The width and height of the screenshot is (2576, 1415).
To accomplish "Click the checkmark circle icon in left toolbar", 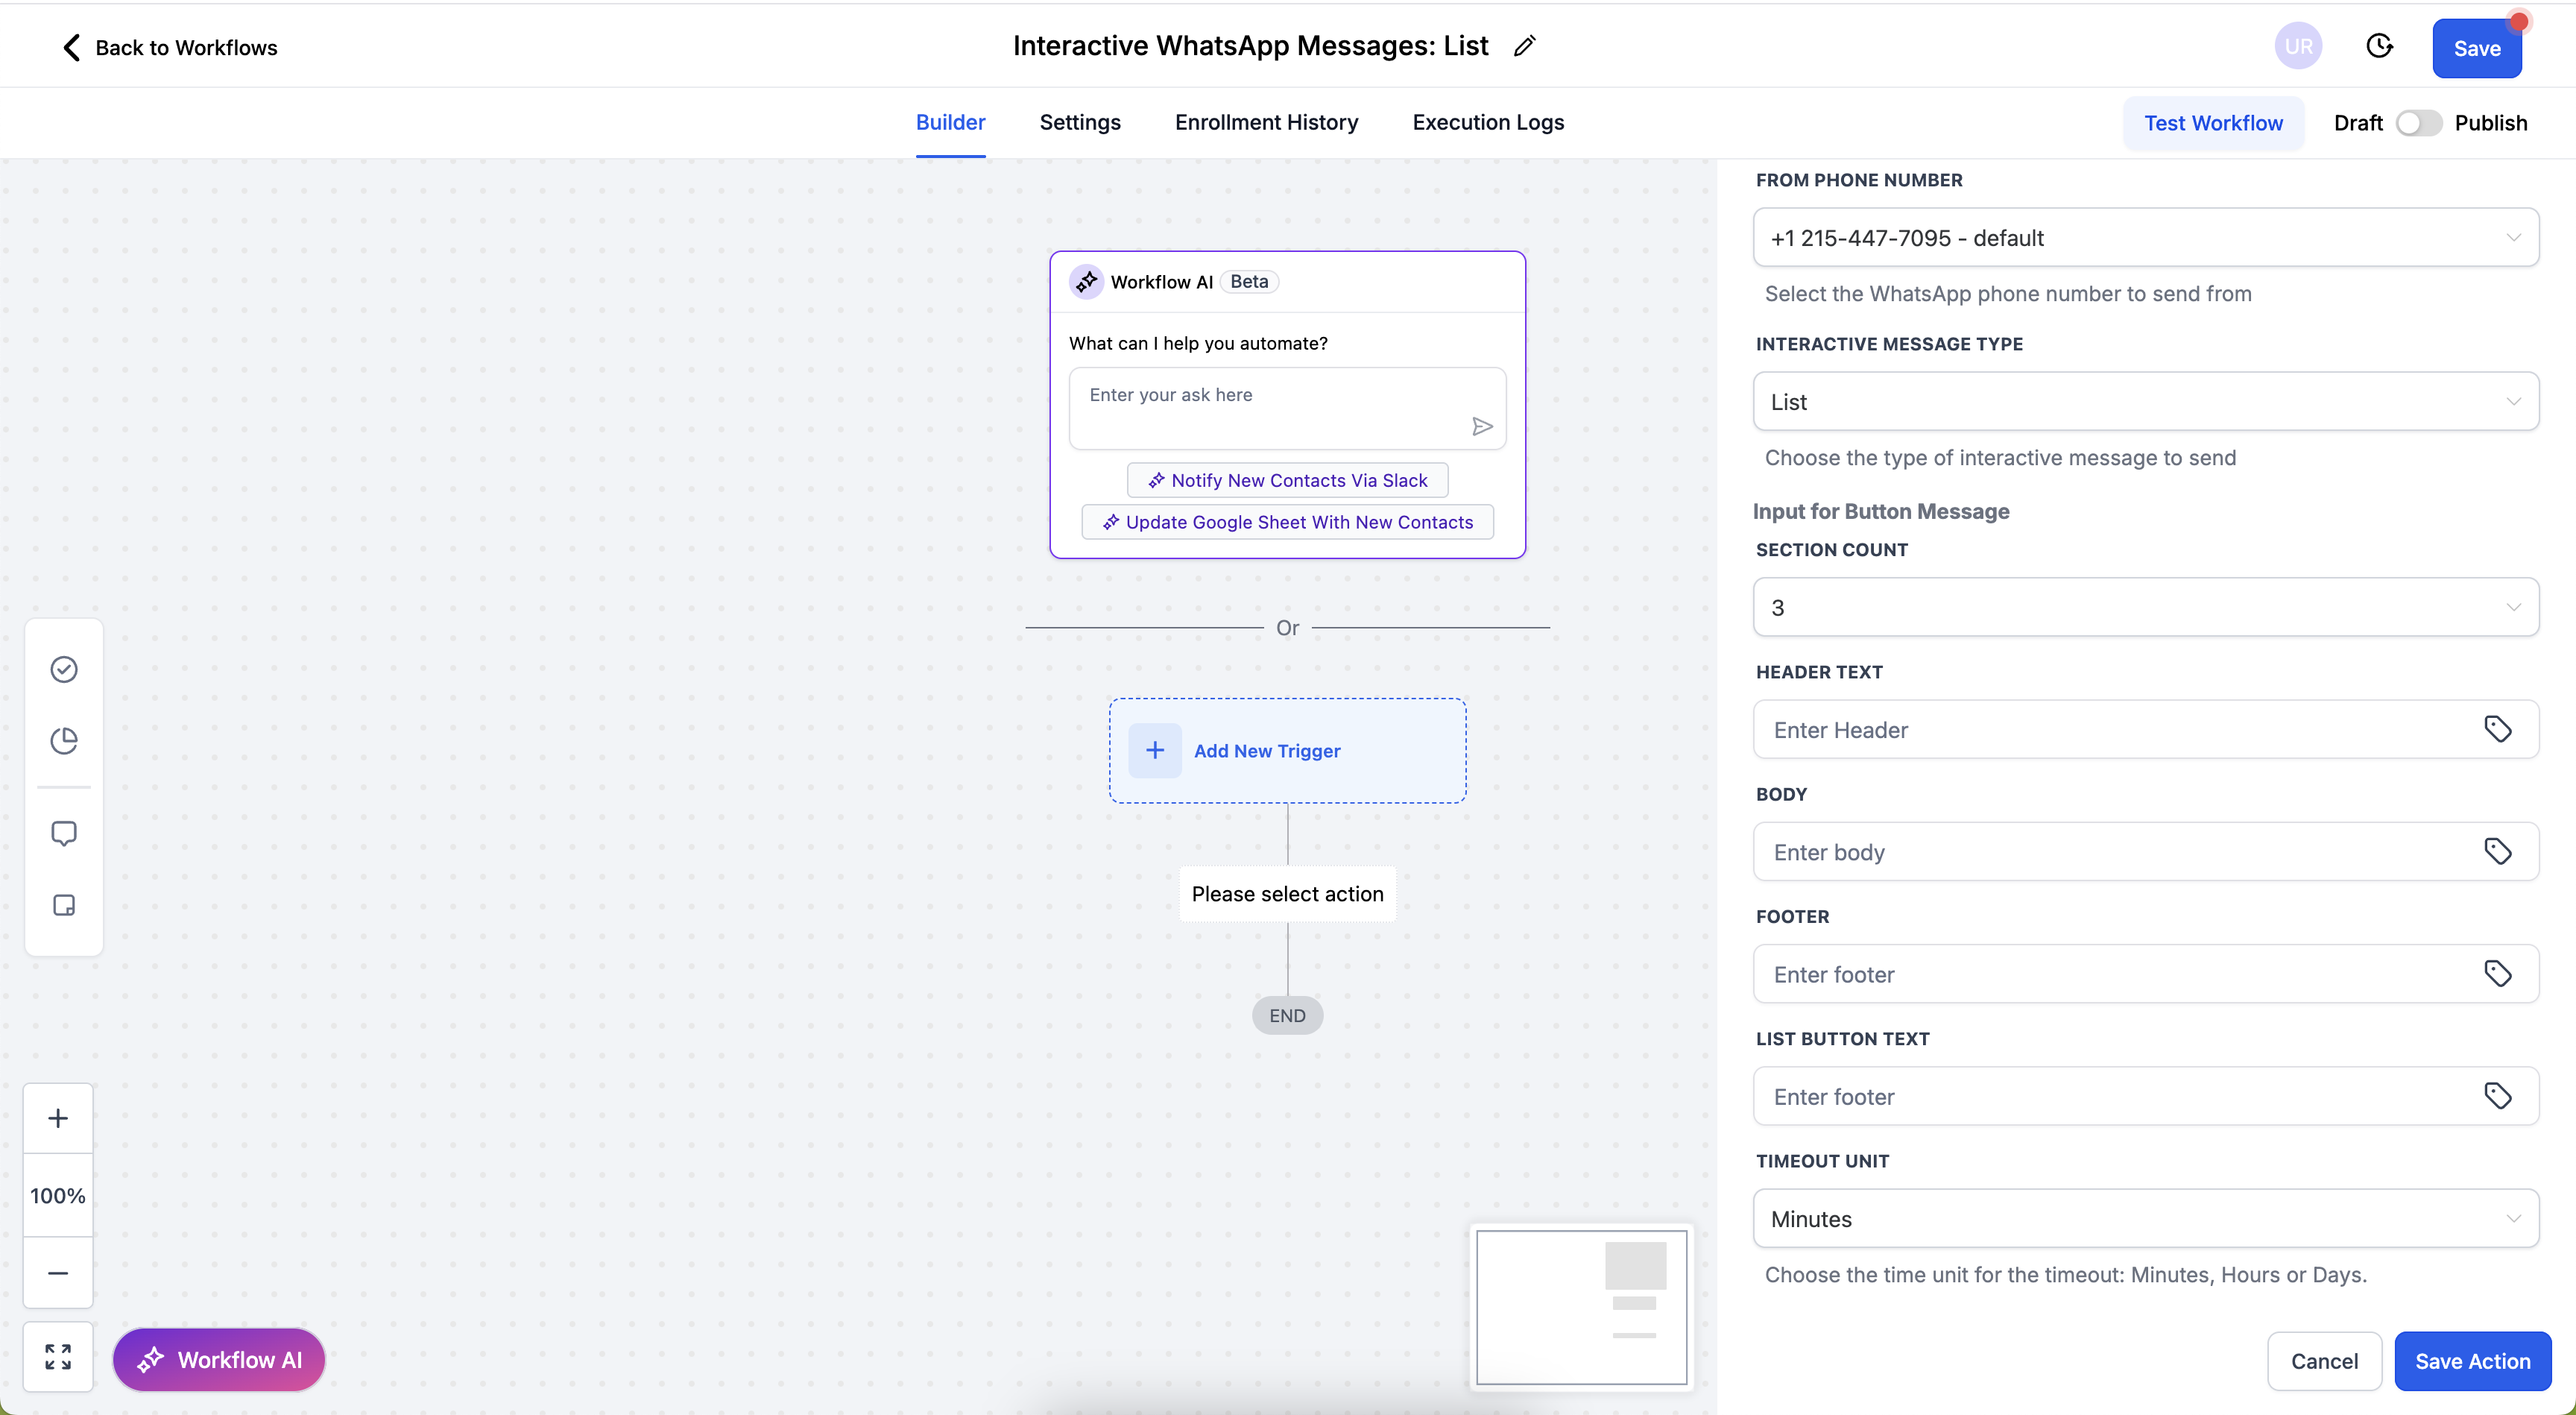I will point(64,669).
